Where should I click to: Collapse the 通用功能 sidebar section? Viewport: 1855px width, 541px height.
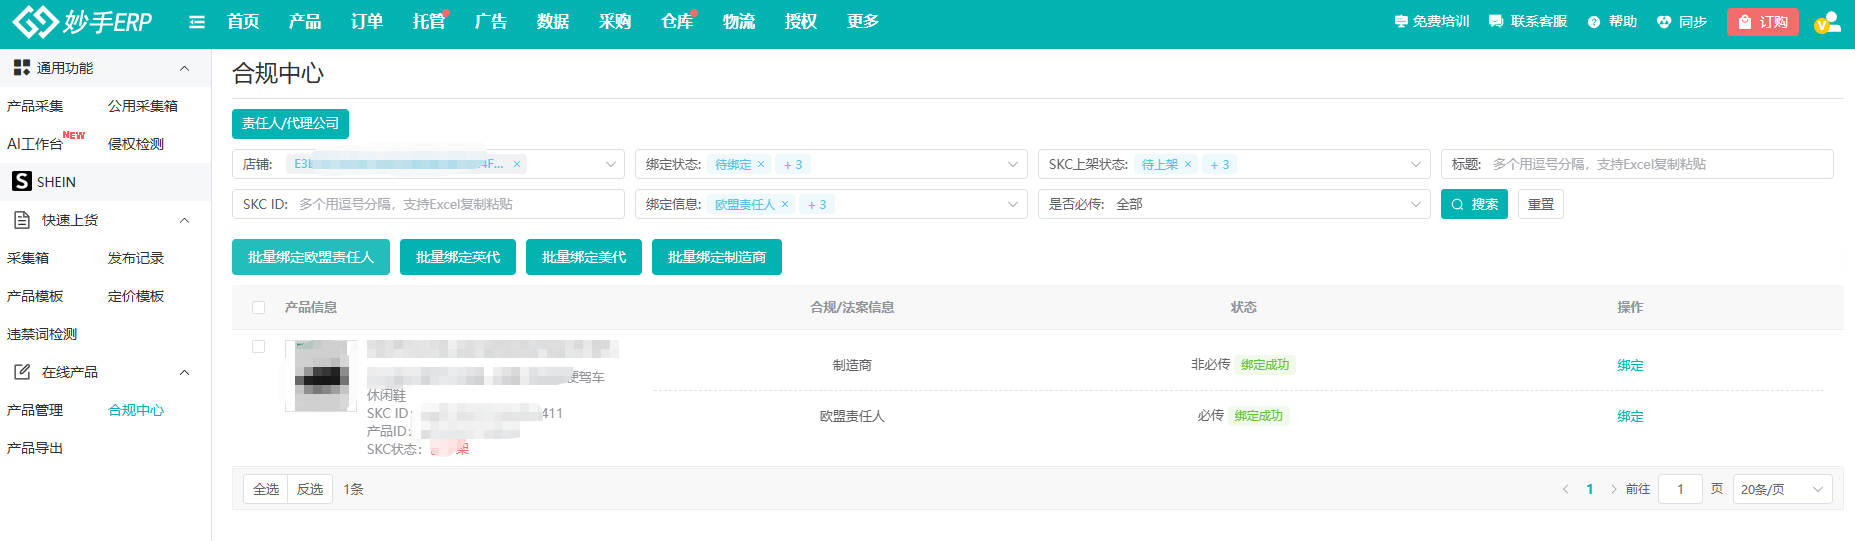click(x=184, y=68)
